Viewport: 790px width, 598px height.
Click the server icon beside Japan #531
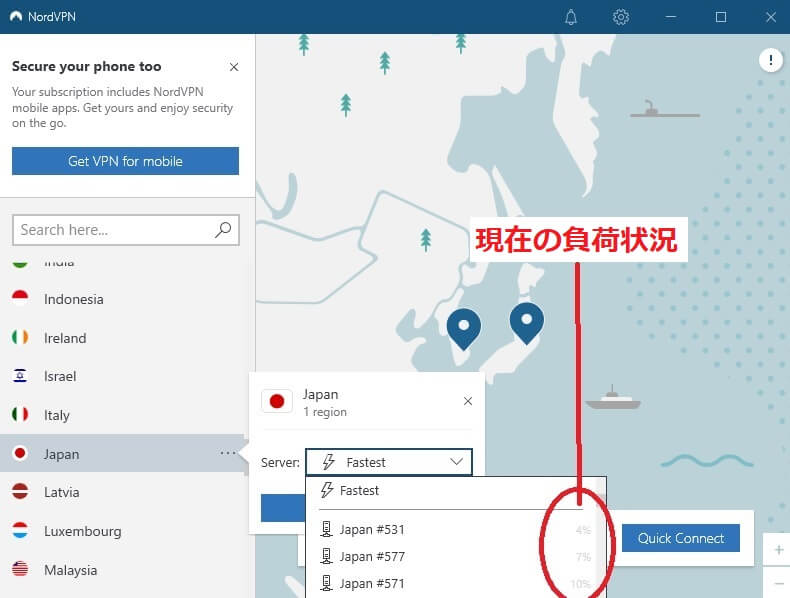click(x=326, y=529)
